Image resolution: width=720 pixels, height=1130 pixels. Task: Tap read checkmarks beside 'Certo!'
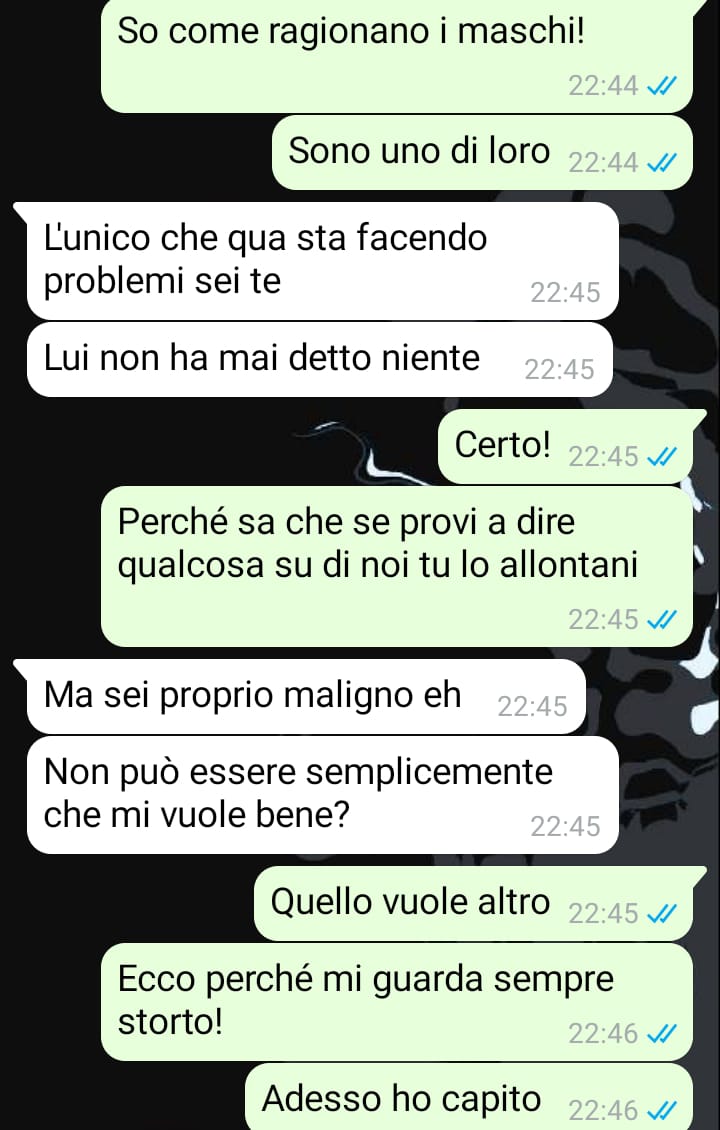pos(662,457)
